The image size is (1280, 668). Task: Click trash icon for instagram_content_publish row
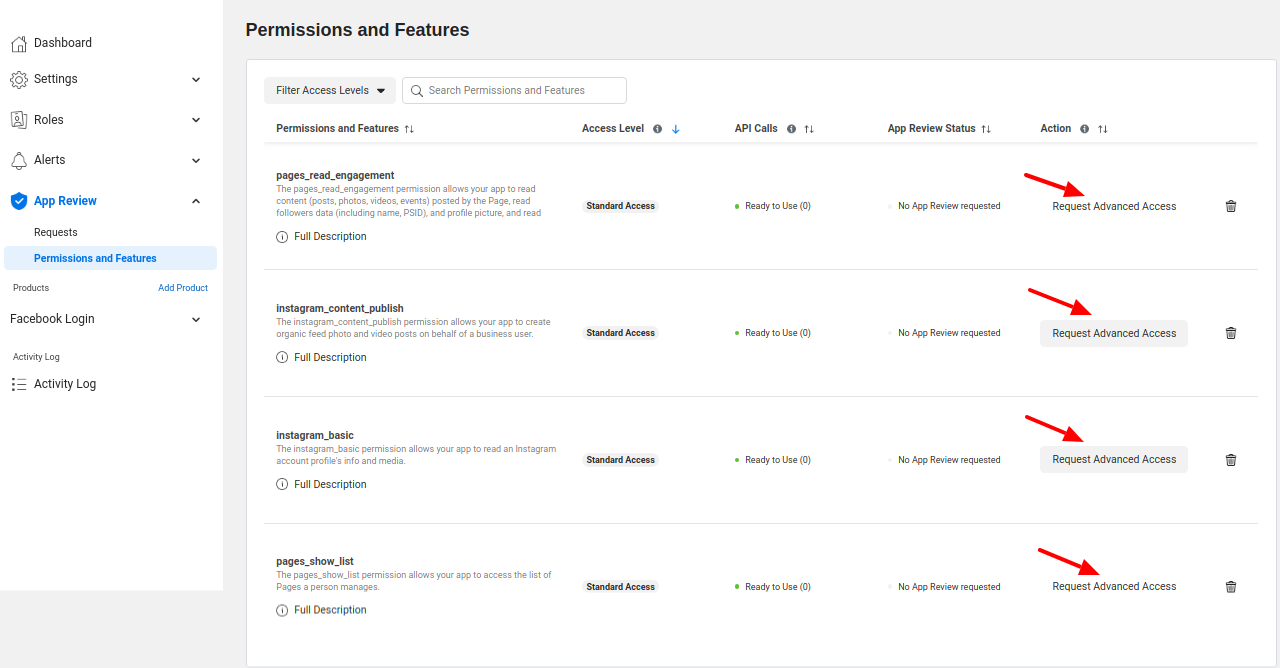pyautogui.click(x=1231, y=333)
